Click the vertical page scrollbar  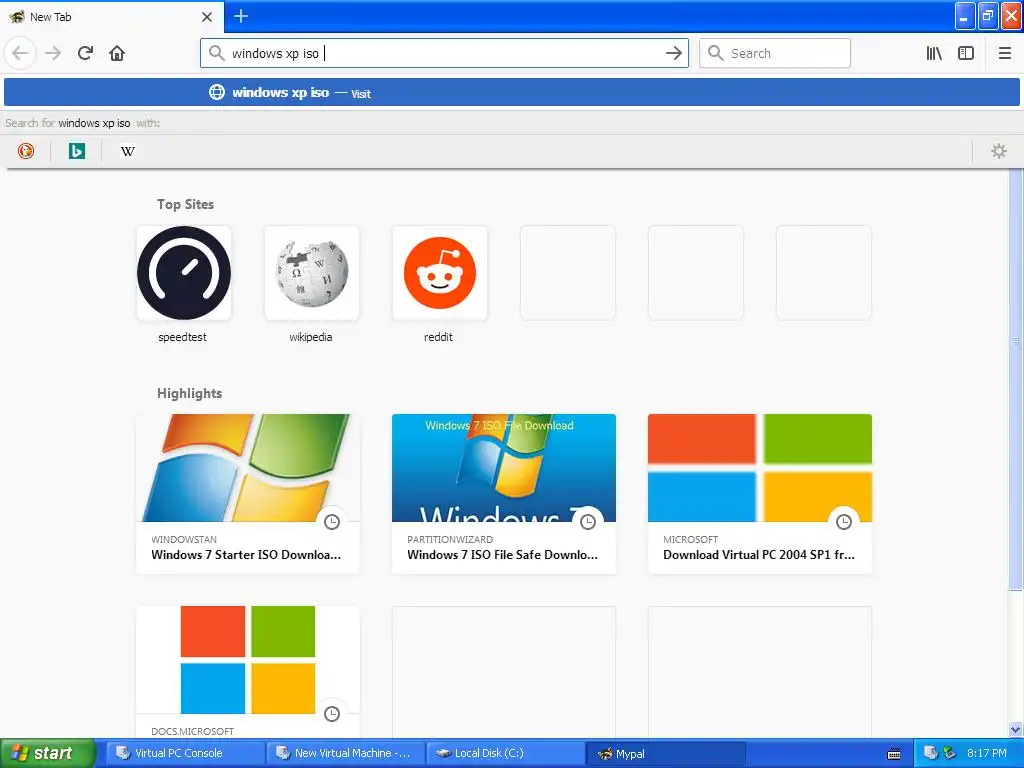[x=1015, y=379]
